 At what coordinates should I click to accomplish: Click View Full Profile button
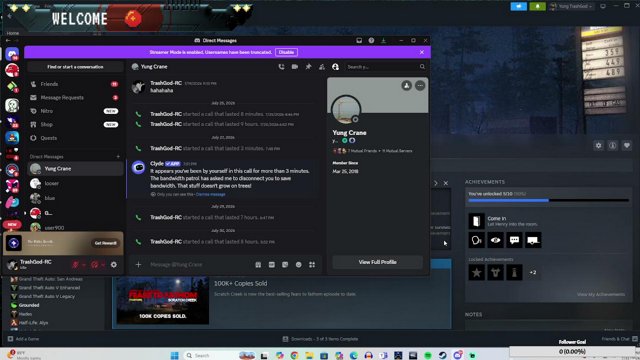point(378,262)
